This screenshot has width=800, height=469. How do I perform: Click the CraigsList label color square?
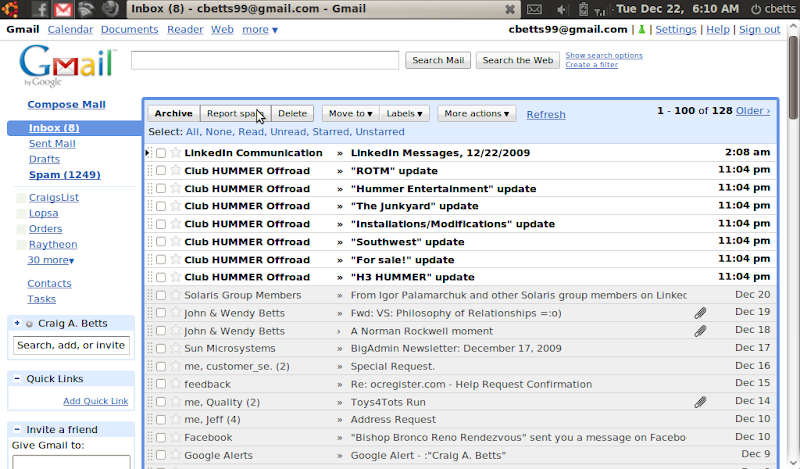(21, 198)
